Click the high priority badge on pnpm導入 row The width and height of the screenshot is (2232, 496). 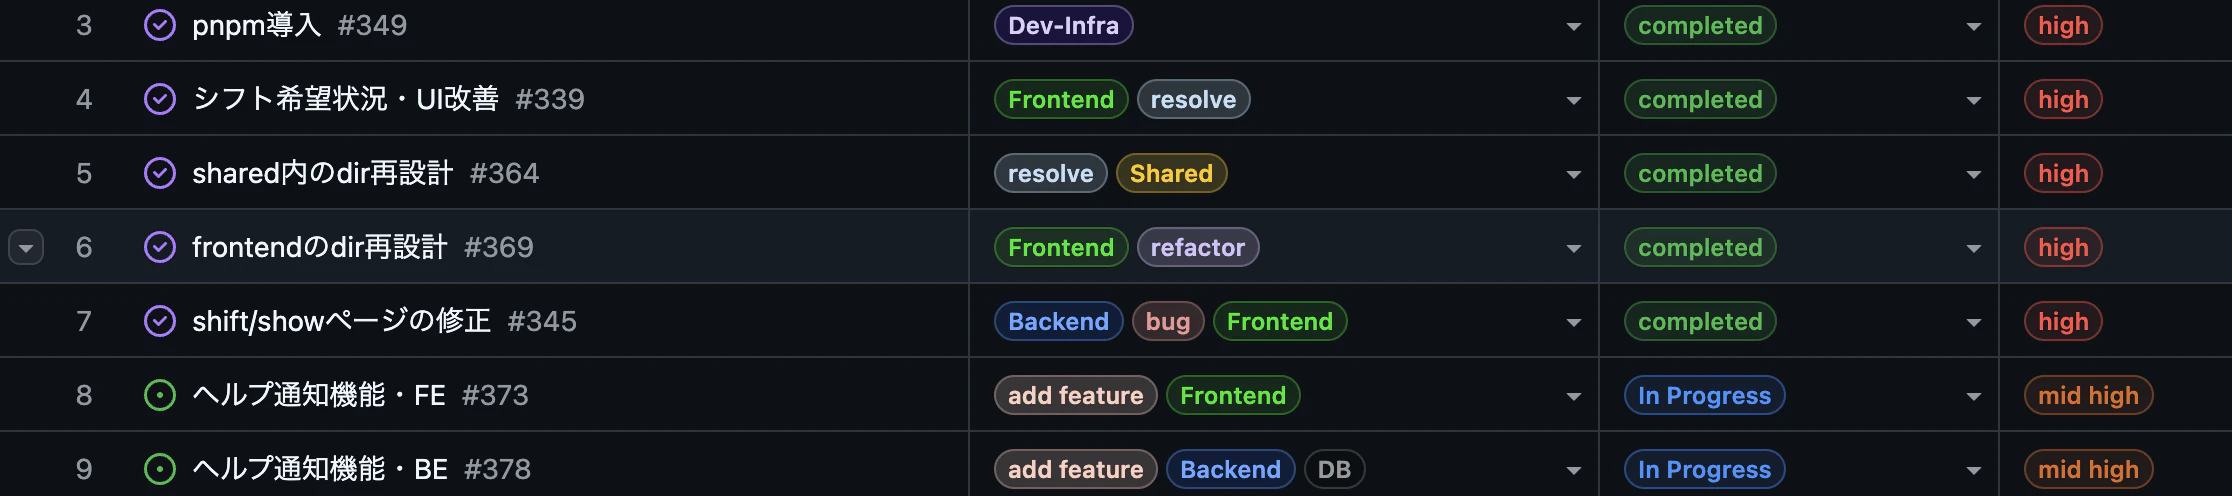2063,25
